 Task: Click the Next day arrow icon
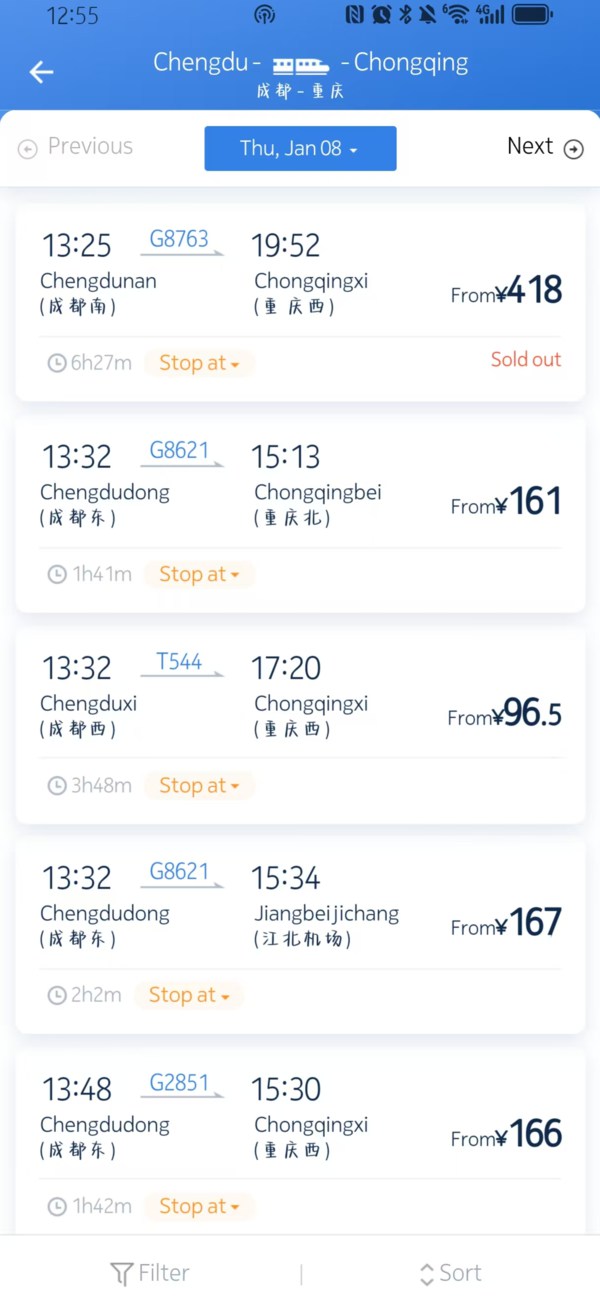[573, 149]
